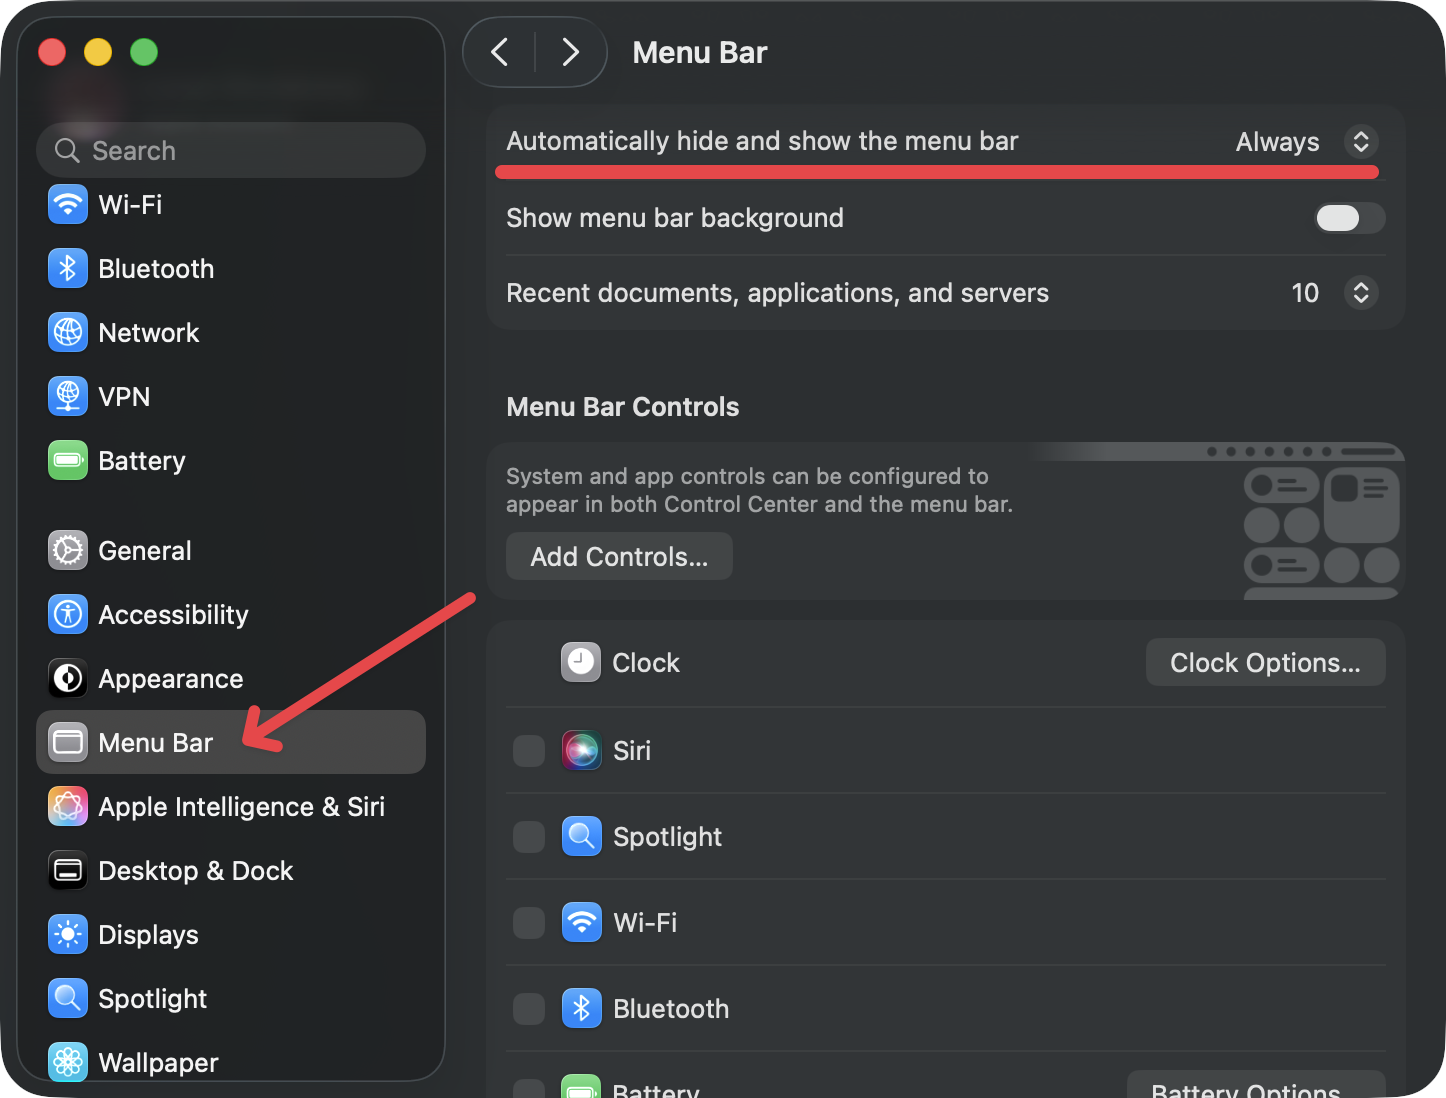
Task: Click the Spotlight icon in controls list
Action: [581, 836]
